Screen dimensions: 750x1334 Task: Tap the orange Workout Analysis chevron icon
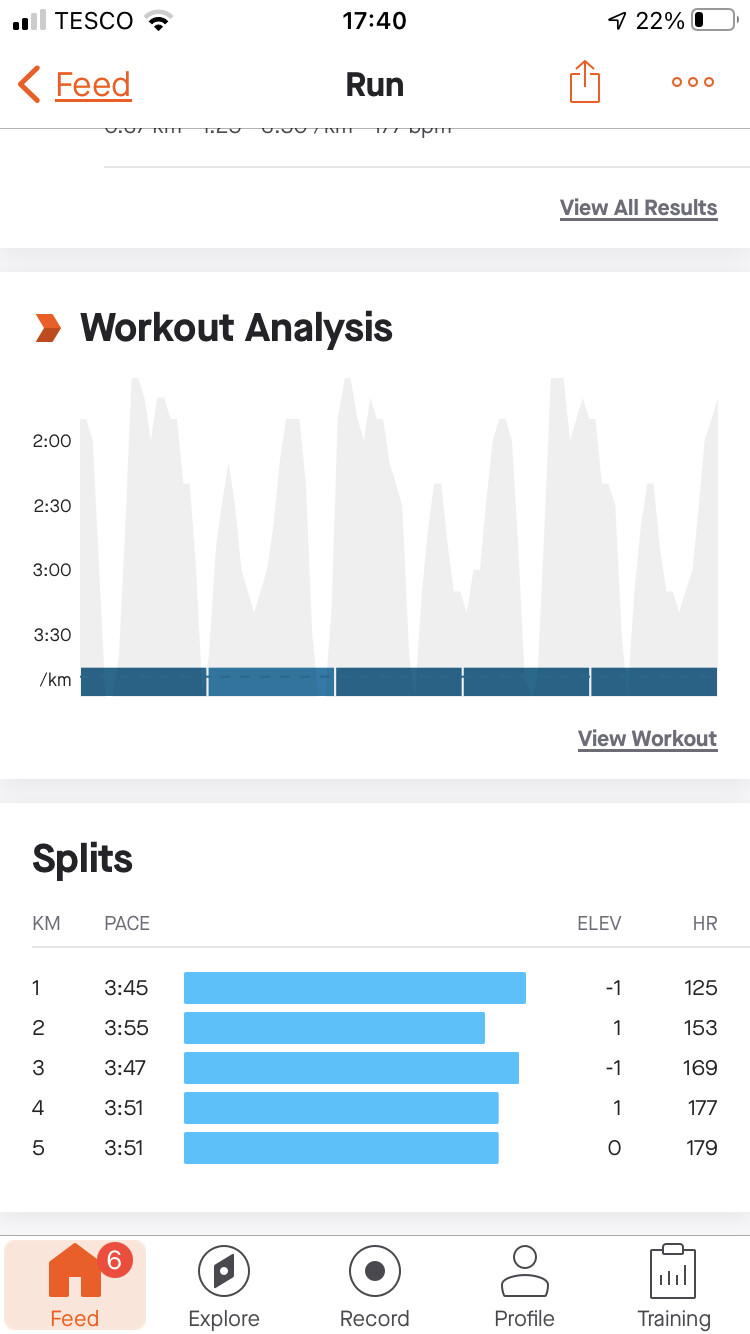click(47, 328)
